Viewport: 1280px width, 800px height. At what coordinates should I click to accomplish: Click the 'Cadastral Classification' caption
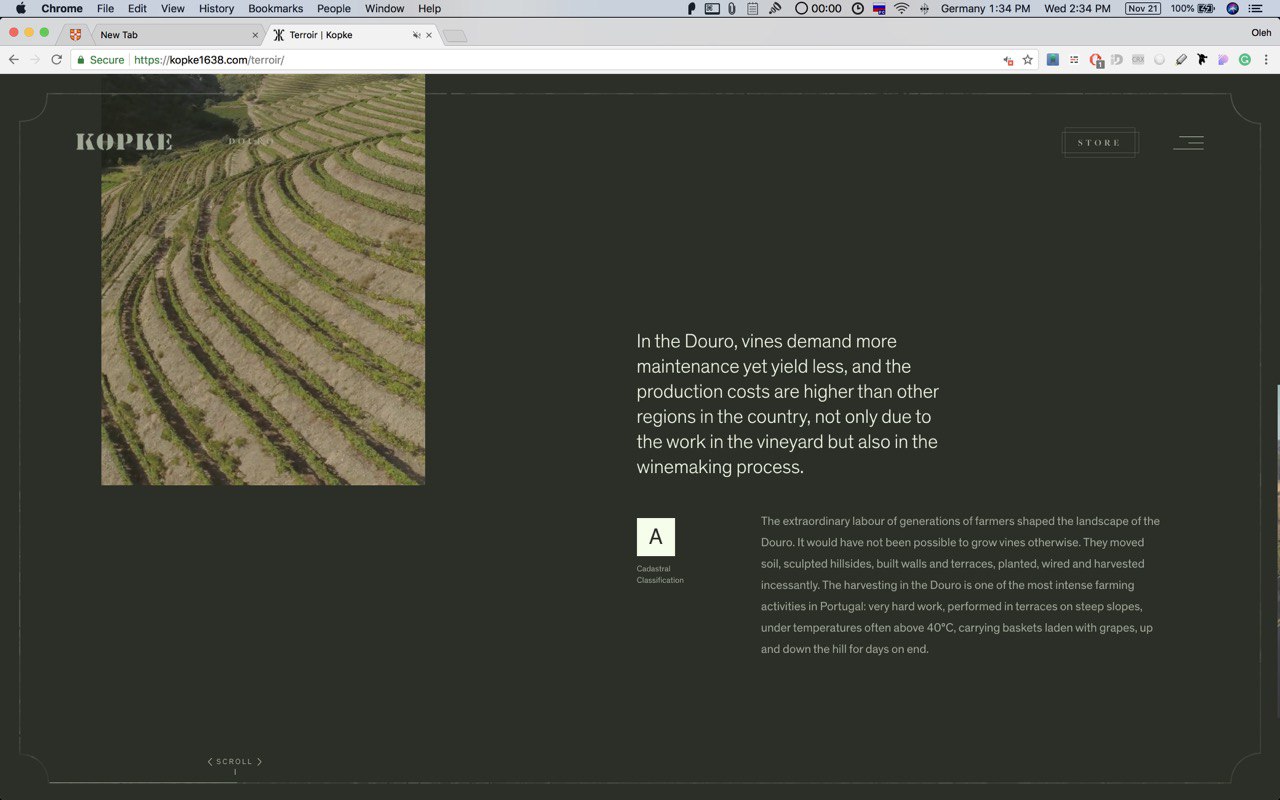660,575
